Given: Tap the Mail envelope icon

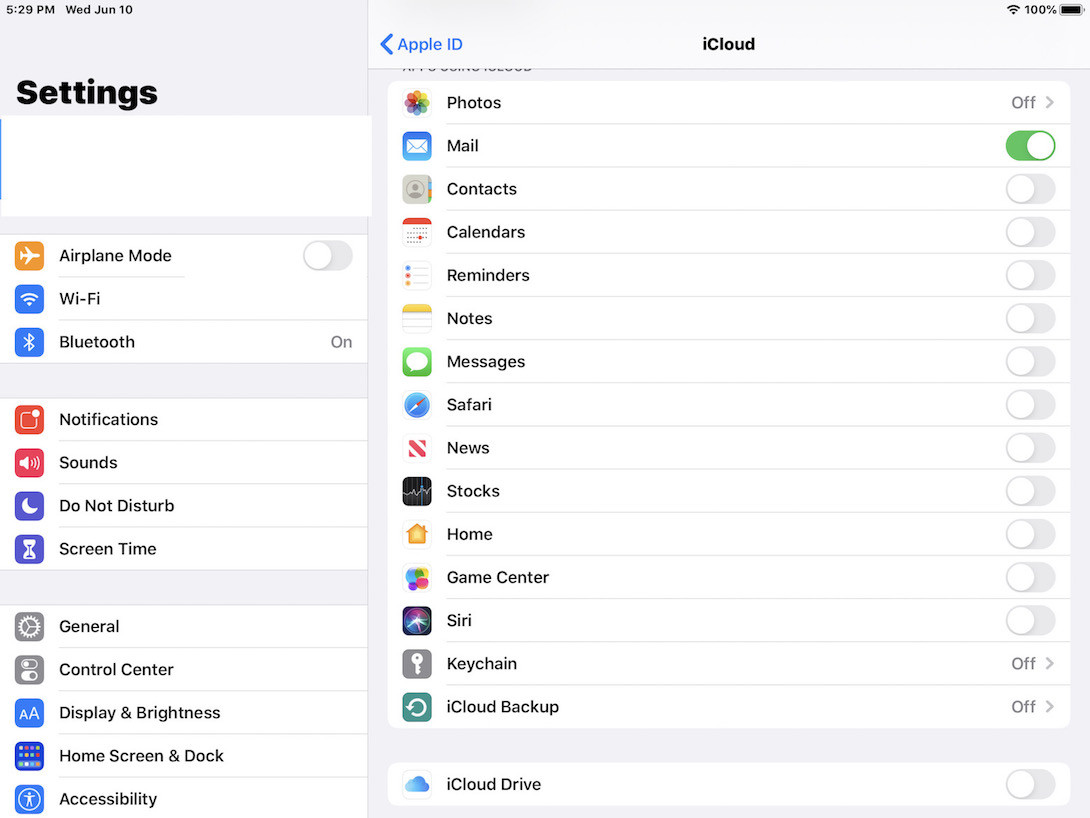Looking at the screenshot, I should click(417, 146).
